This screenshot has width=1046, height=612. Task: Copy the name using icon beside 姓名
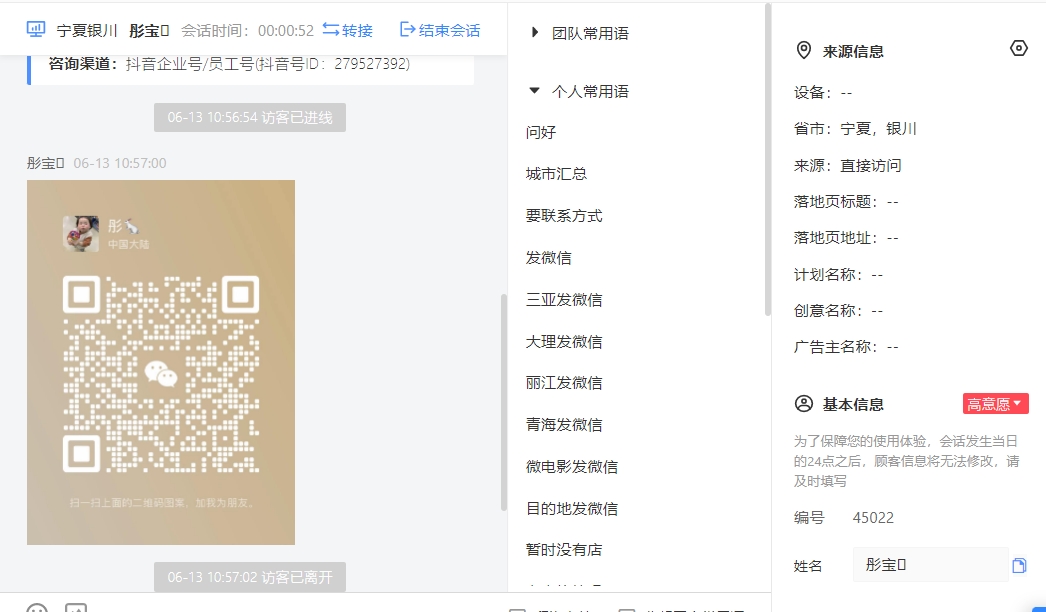[x=1019, y=565]
